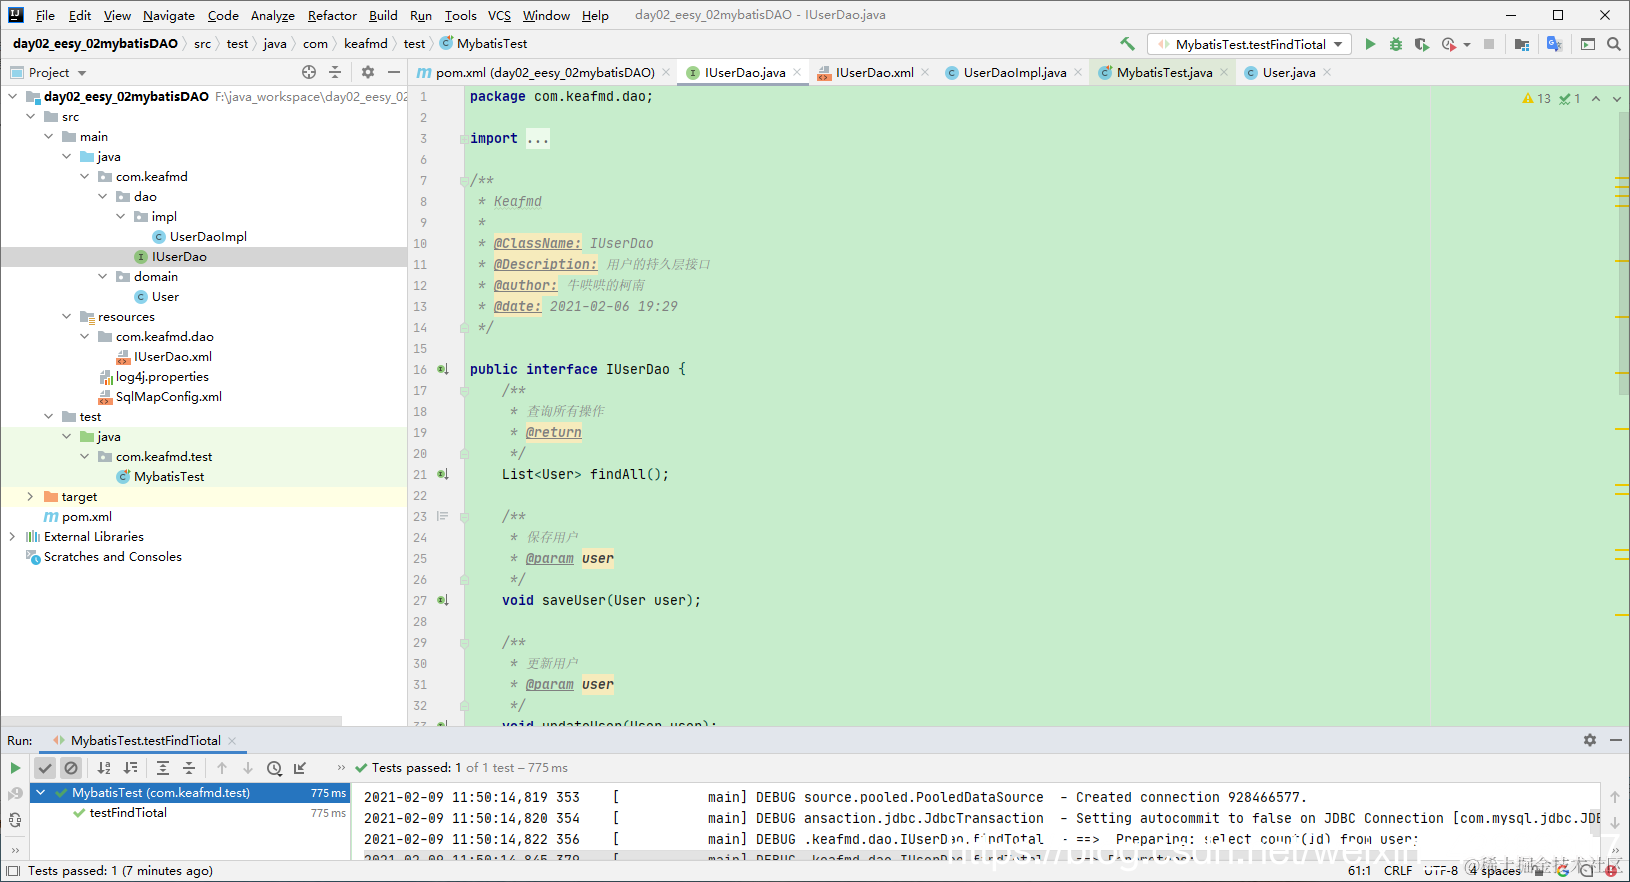Open the run configuration dropdown MybatisTest.testFindTiotal
Viewport: 1630px width, 882px height.
1250,44
